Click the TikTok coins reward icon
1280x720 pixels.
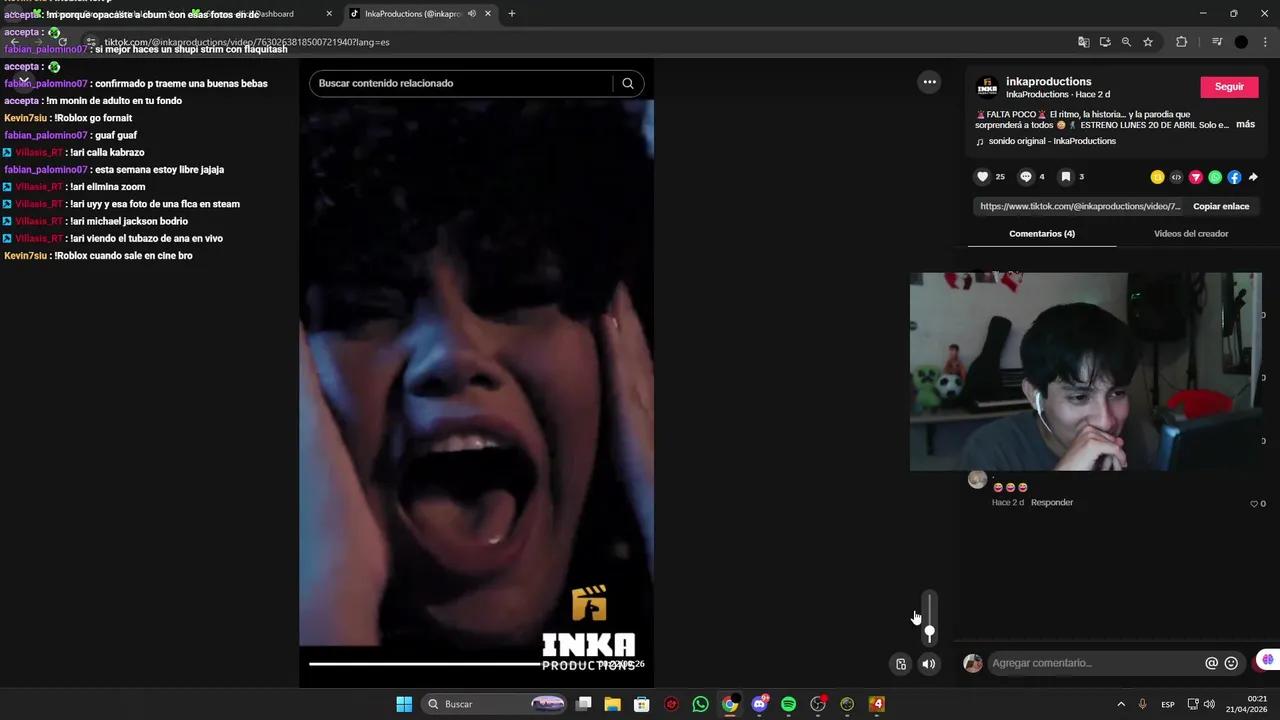pos(1157,177)
